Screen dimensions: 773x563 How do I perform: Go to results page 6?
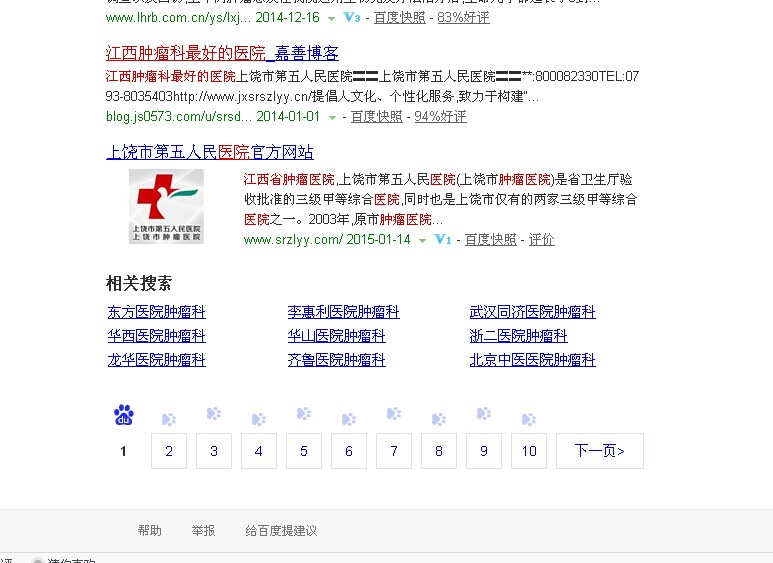click(349, 451)
